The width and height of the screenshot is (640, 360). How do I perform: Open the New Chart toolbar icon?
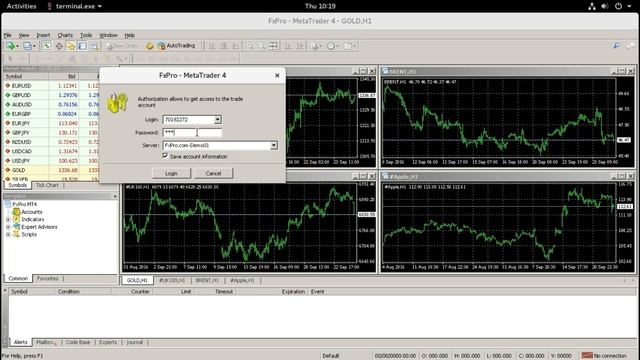[11, 46]
